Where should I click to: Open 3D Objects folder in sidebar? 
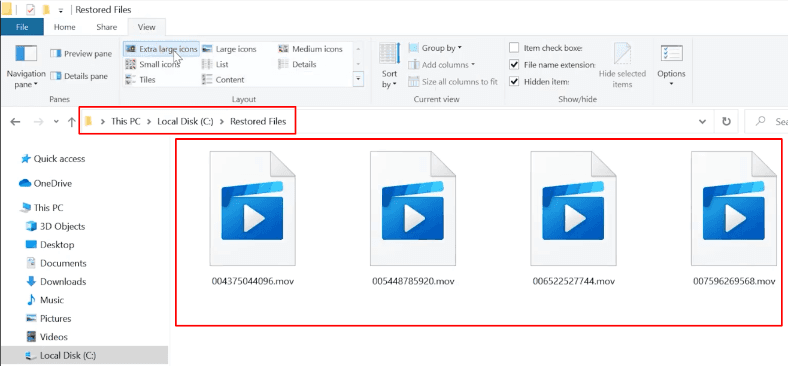(x=55, y=226)
